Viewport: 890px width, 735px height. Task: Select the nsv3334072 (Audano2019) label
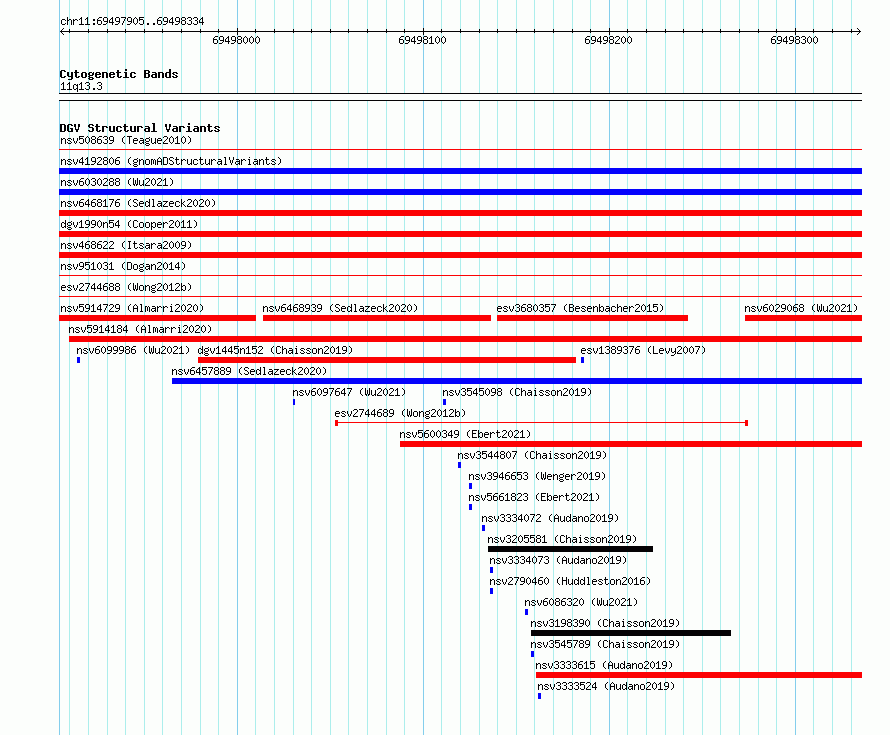coord(550,518)
